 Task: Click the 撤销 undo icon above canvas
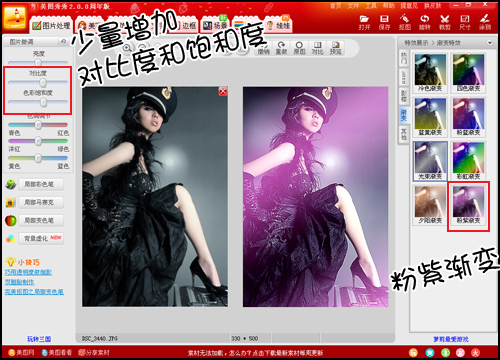click(263, 48)
